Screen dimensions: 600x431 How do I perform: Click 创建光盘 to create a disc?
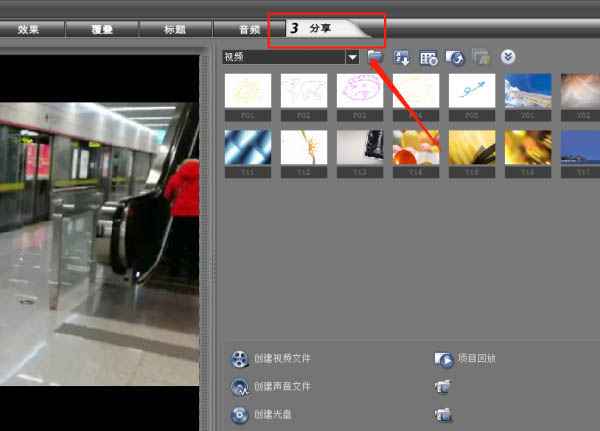click(x=261, y=415)
